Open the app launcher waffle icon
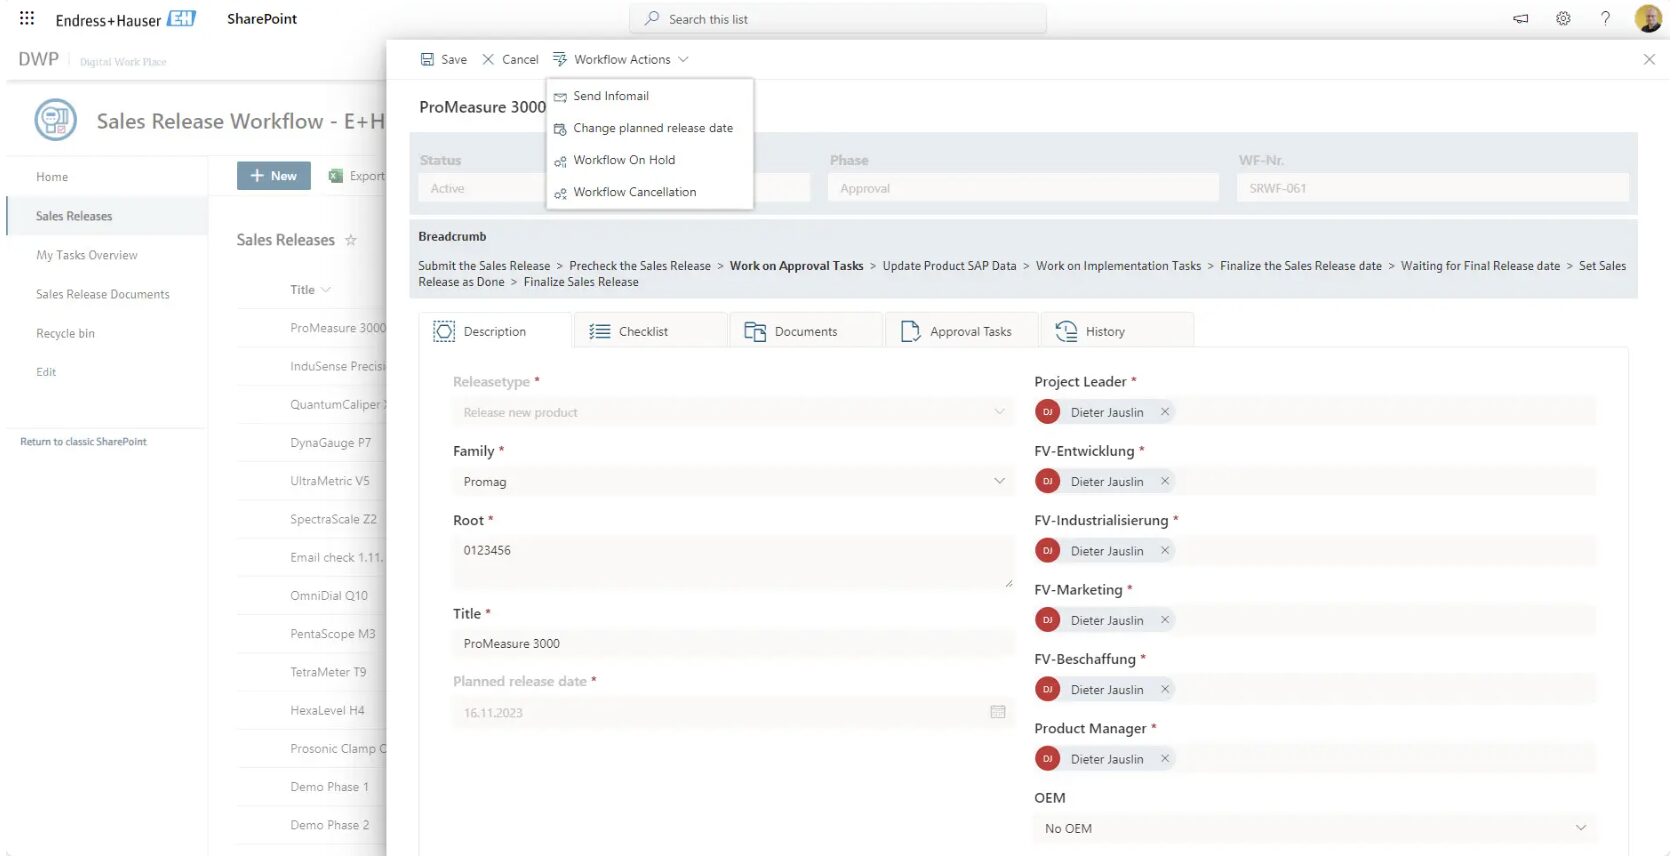This screenshot has height=864, width=1676. (x=27, y=18)
